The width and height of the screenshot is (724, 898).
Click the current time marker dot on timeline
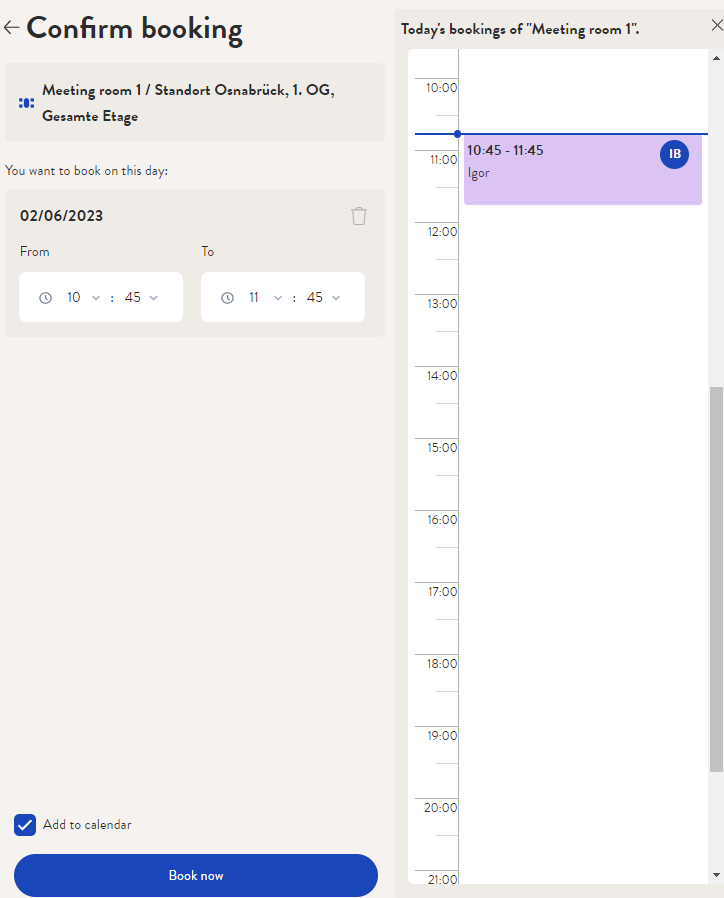click(457, 134)
